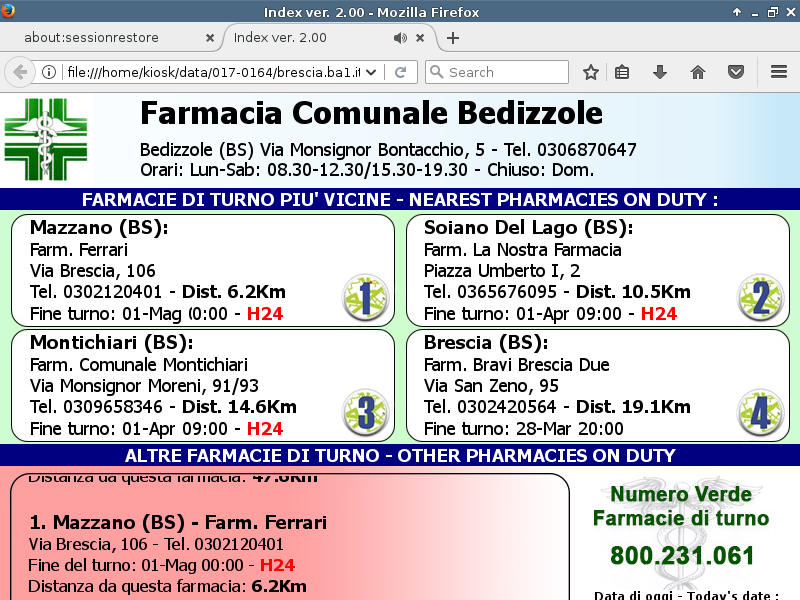Viewport: 800px width, 600px height.
Task: Click the number 1 badge for Mazzano pharmacy
Action: [x=365, y=297]
